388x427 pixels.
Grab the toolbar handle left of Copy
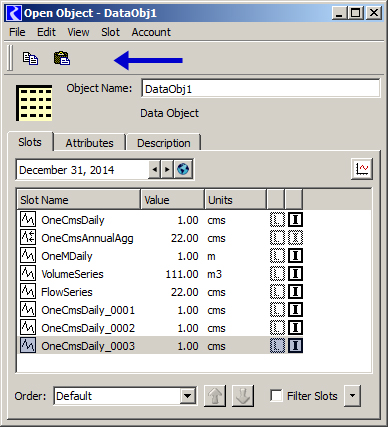click(10, 58)
